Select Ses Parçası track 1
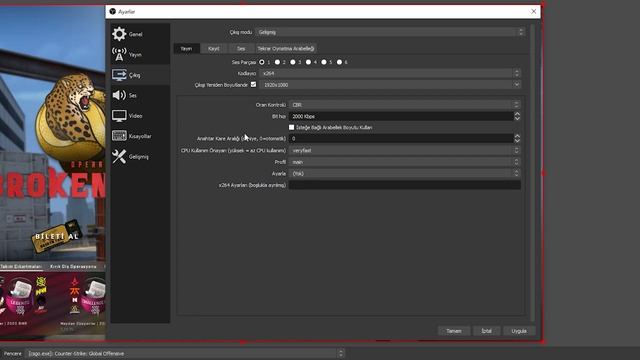The width and height of the screenshot is (640, 360). pyautogui.click(x=262, y=62)
